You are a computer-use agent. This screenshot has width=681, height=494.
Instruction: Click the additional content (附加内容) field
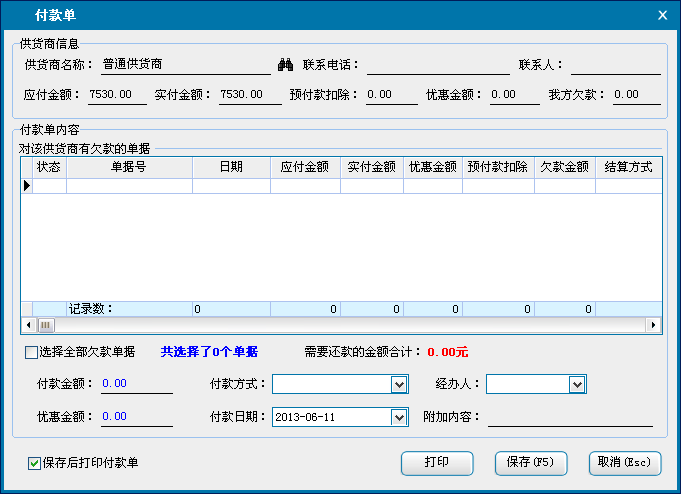tap(569, 417)
